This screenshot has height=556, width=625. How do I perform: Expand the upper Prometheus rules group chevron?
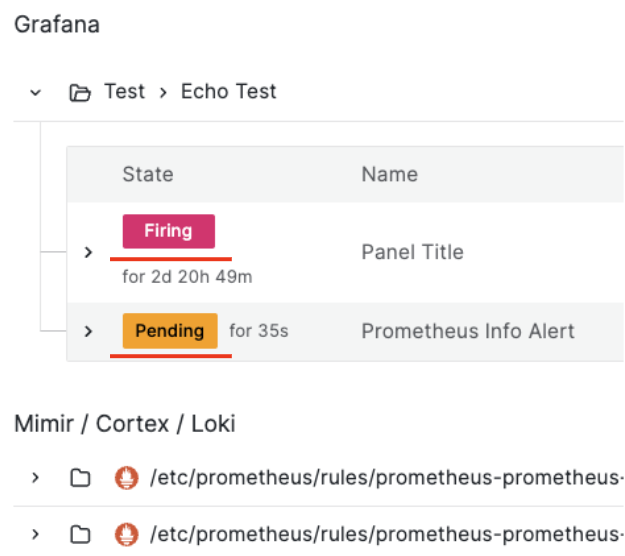click(36, 478)
